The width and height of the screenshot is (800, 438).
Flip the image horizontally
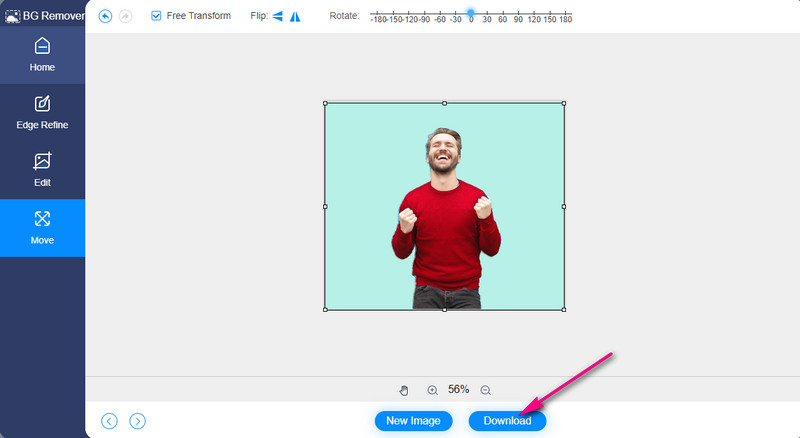278,16
